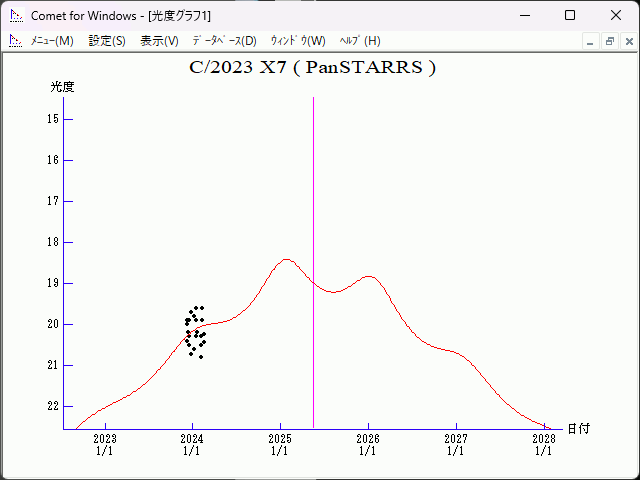Maximize the Comet for Windows window
The image size is (640, 480).
(x=570, y=16)
